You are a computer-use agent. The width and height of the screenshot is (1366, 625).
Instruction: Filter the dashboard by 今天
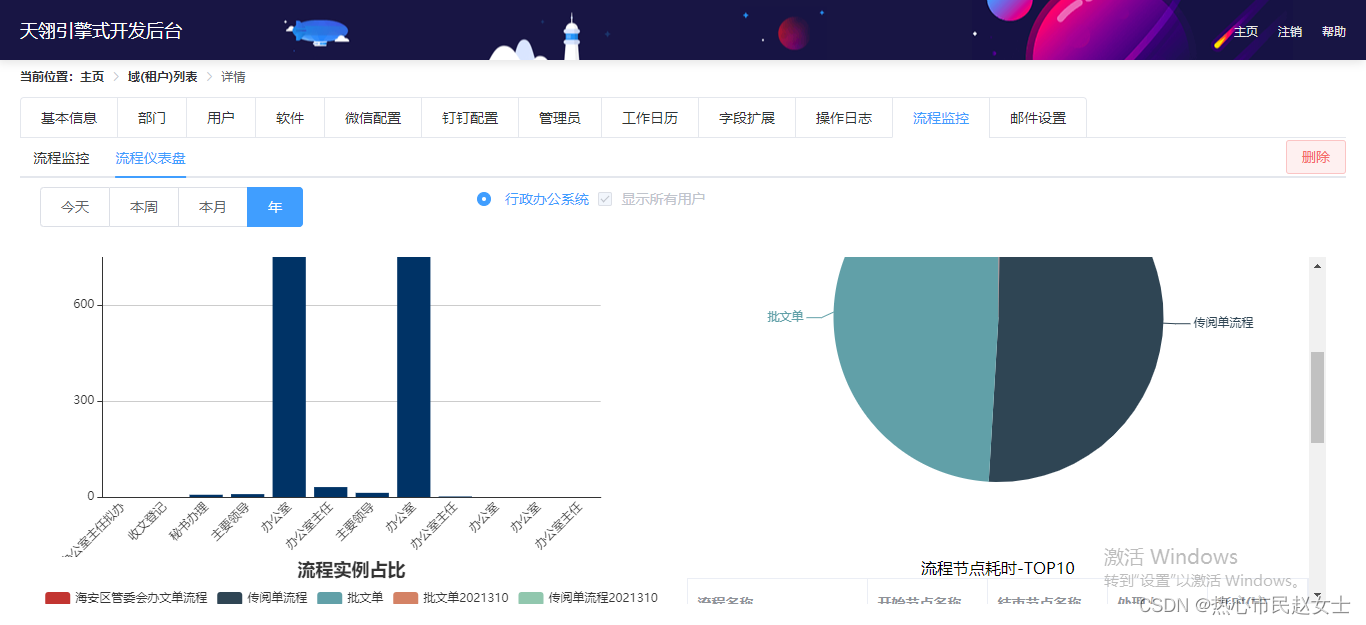(75, 207)
